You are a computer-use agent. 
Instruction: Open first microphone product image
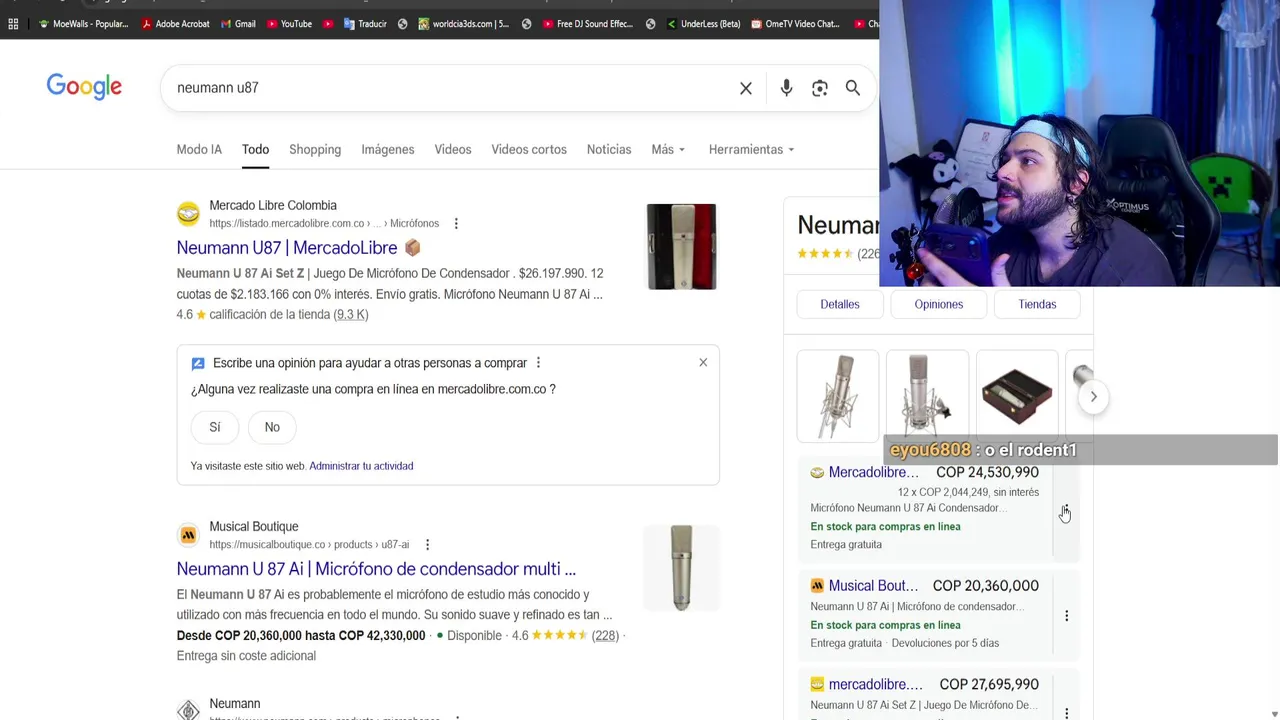pyautogui.click(x=837, y=396)
